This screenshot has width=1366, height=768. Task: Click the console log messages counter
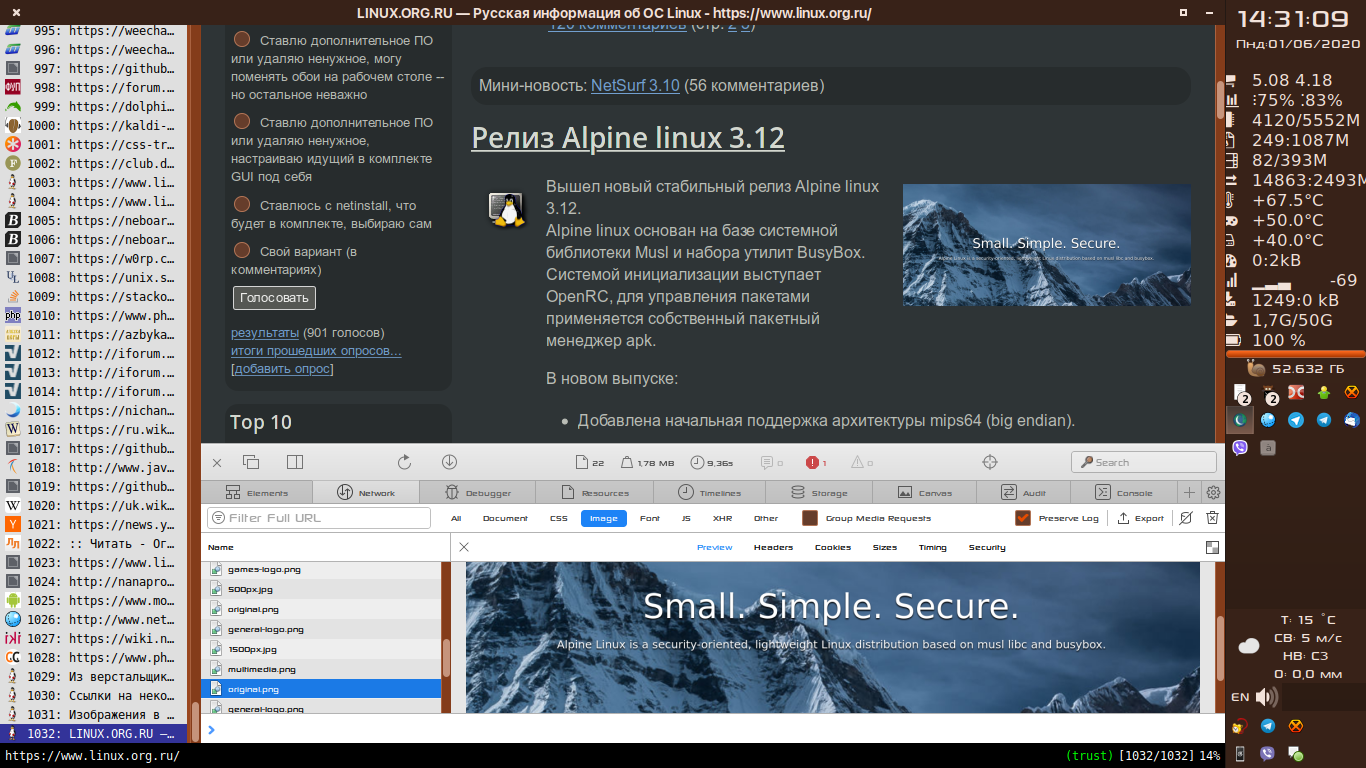[x=771, y=463]
